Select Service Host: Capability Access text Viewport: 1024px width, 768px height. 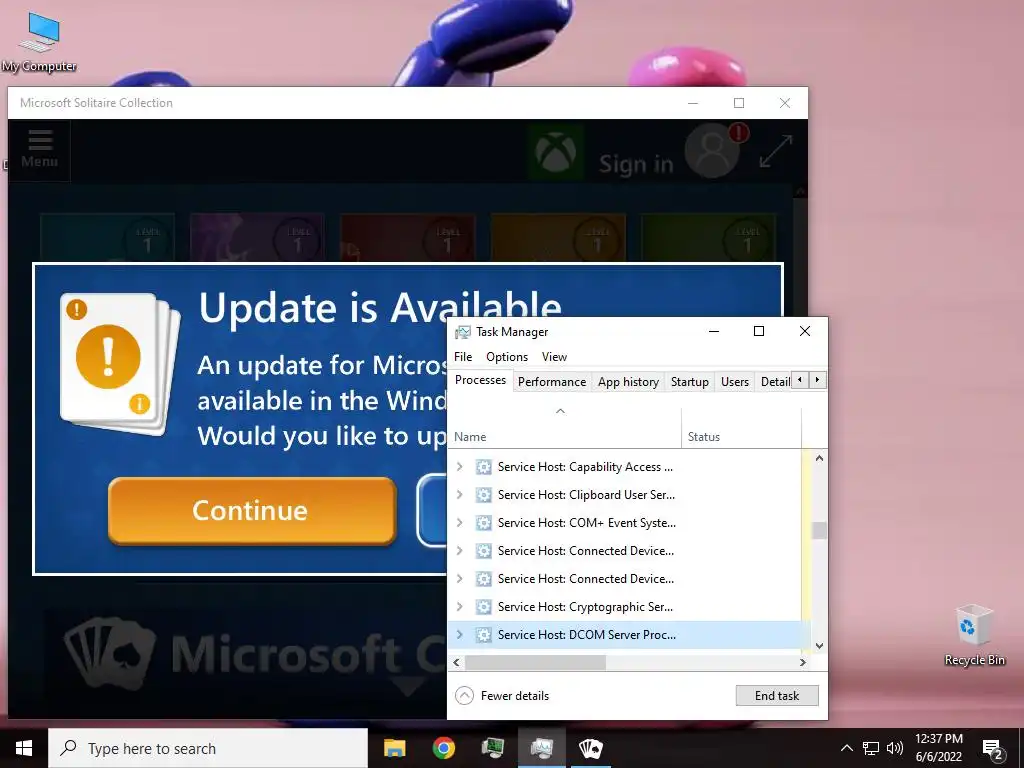584,466
